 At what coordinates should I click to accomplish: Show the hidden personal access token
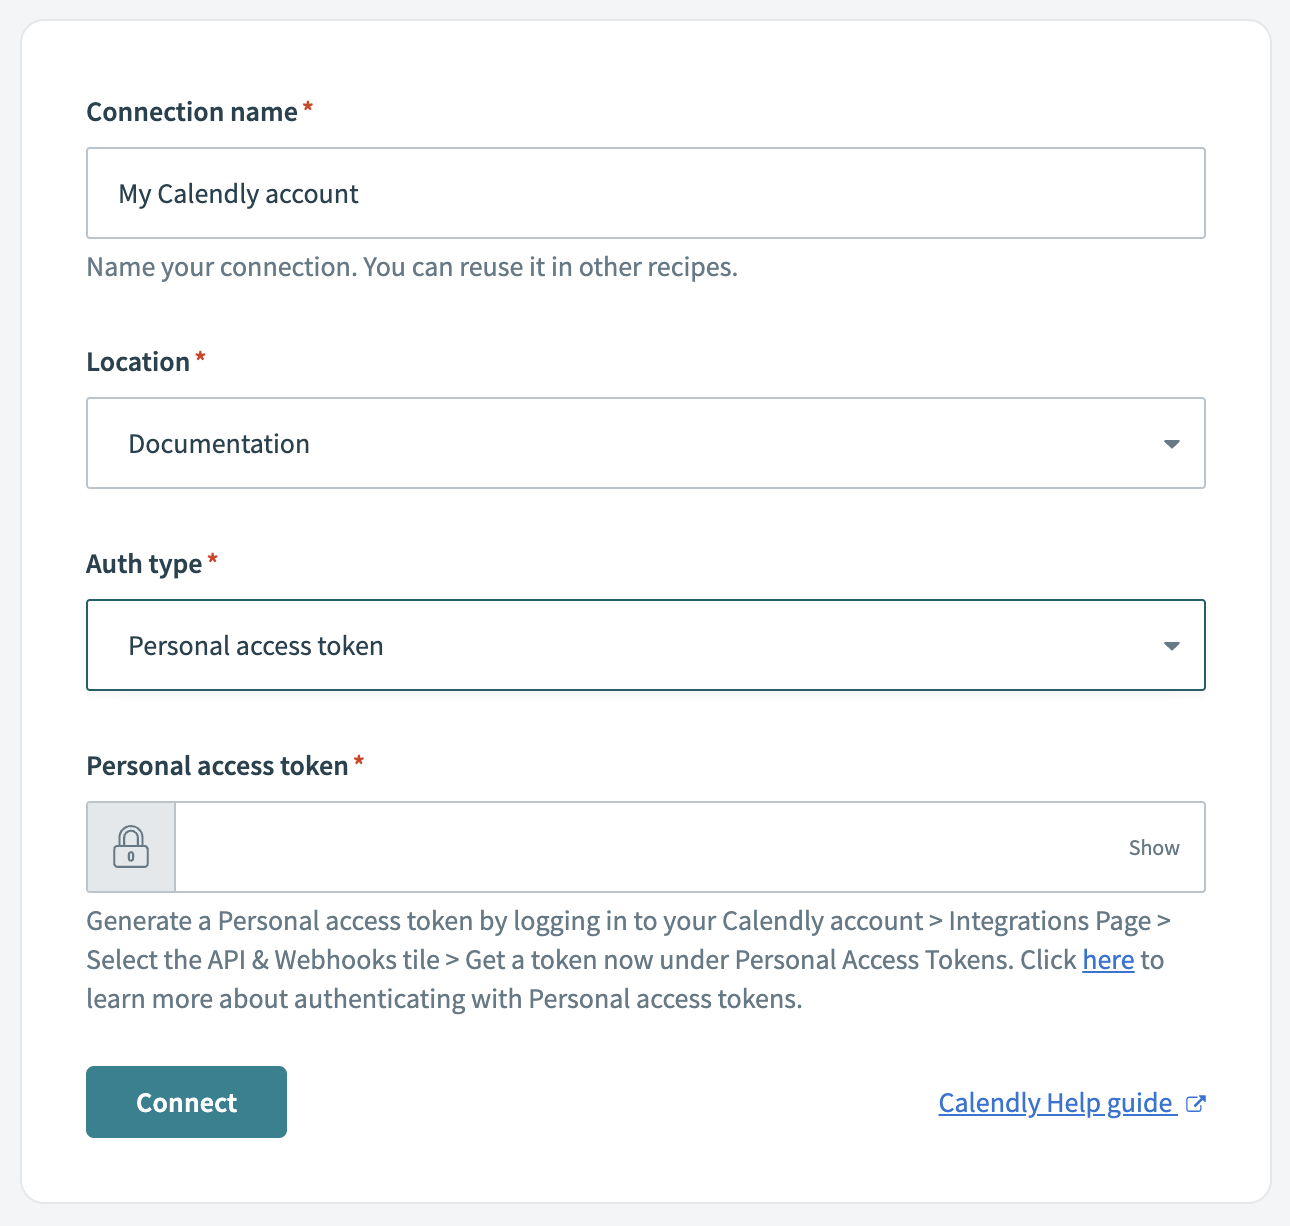coord(1153,847)
